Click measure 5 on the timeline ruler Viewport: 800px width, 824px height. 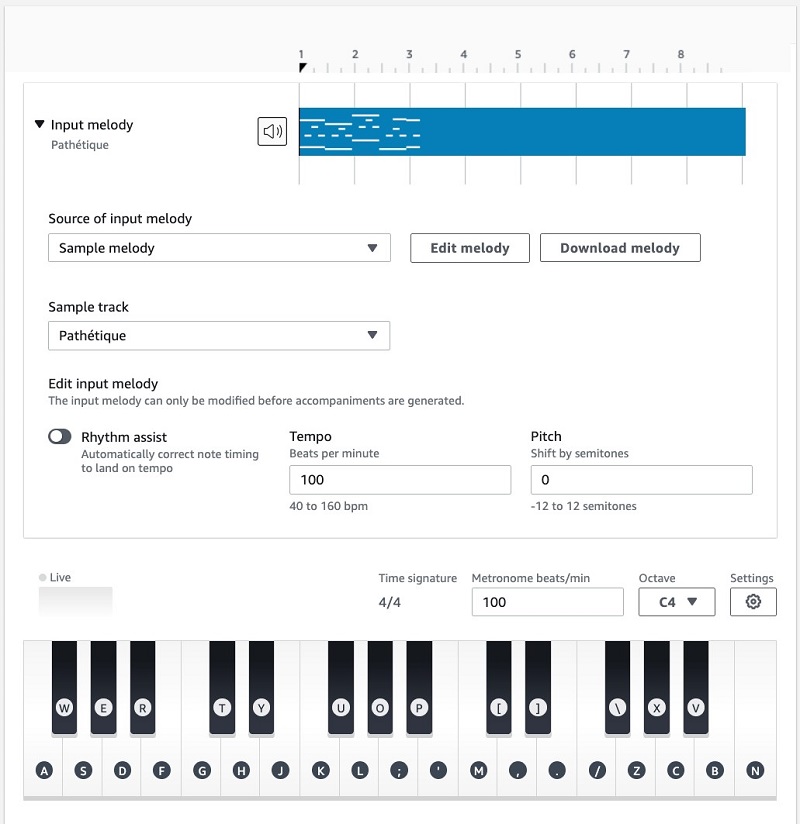[518, 60]
